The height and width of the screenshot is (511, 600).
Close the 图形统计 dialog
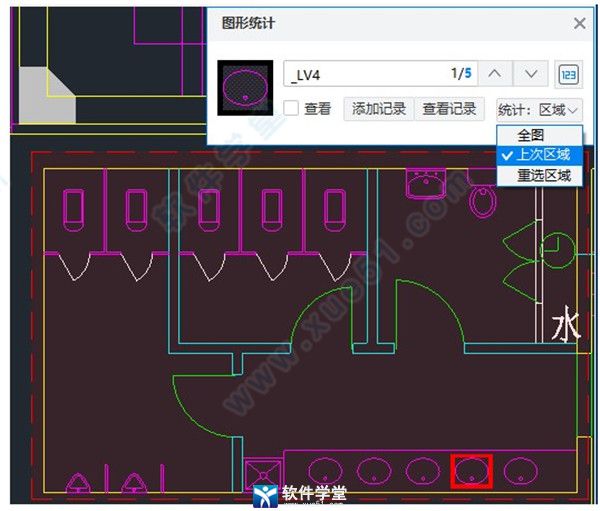tap(579, 23)
